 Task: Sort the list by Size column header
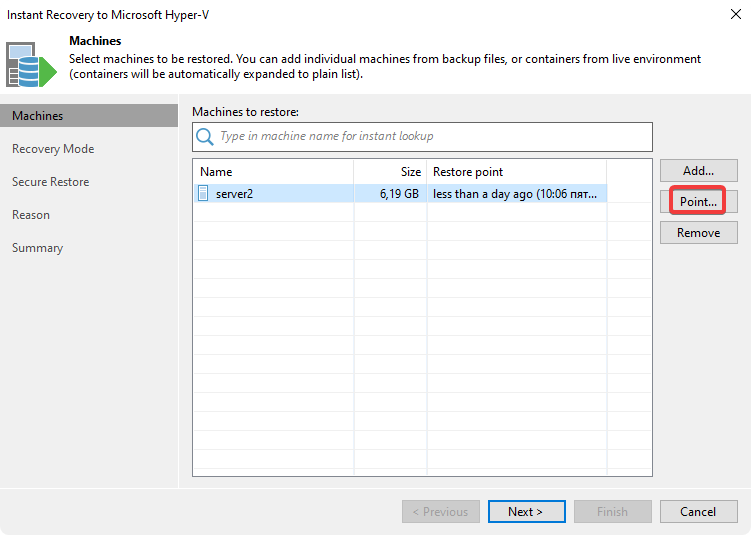(390, 172)
